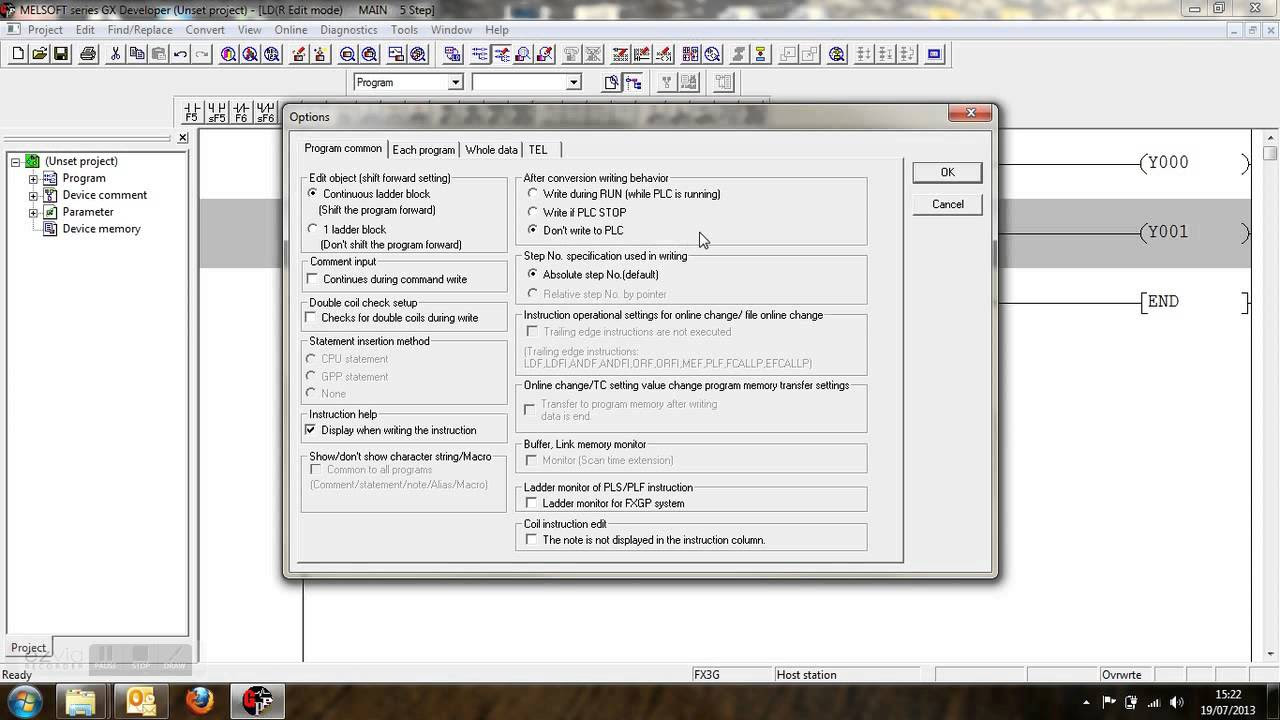The image size is (1280, 720).
Task: Select the F5 open contact ladder icon
Action: click(x=191, y=111)
